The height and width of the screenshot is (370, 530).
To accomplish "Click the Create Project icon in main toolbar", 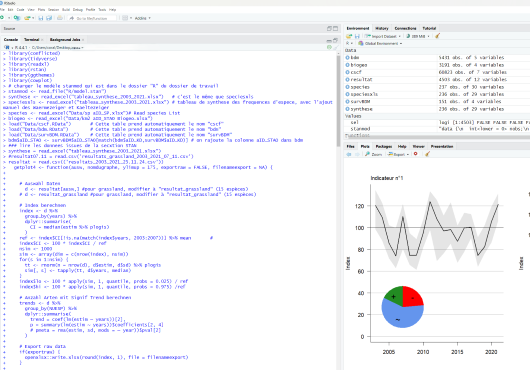I will (x=17, y=18).
